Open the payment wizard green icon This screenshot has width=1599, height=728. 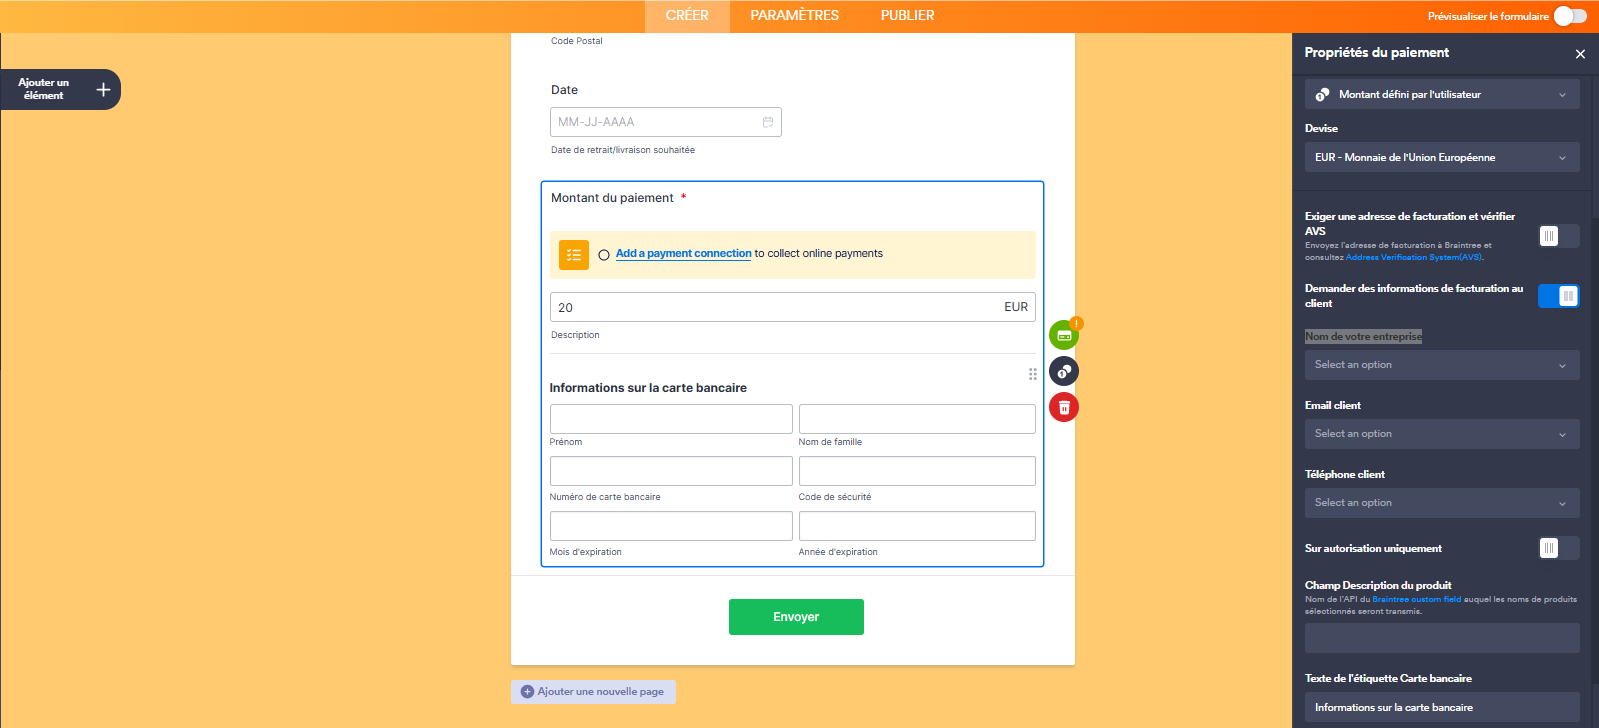(1064, 336)
